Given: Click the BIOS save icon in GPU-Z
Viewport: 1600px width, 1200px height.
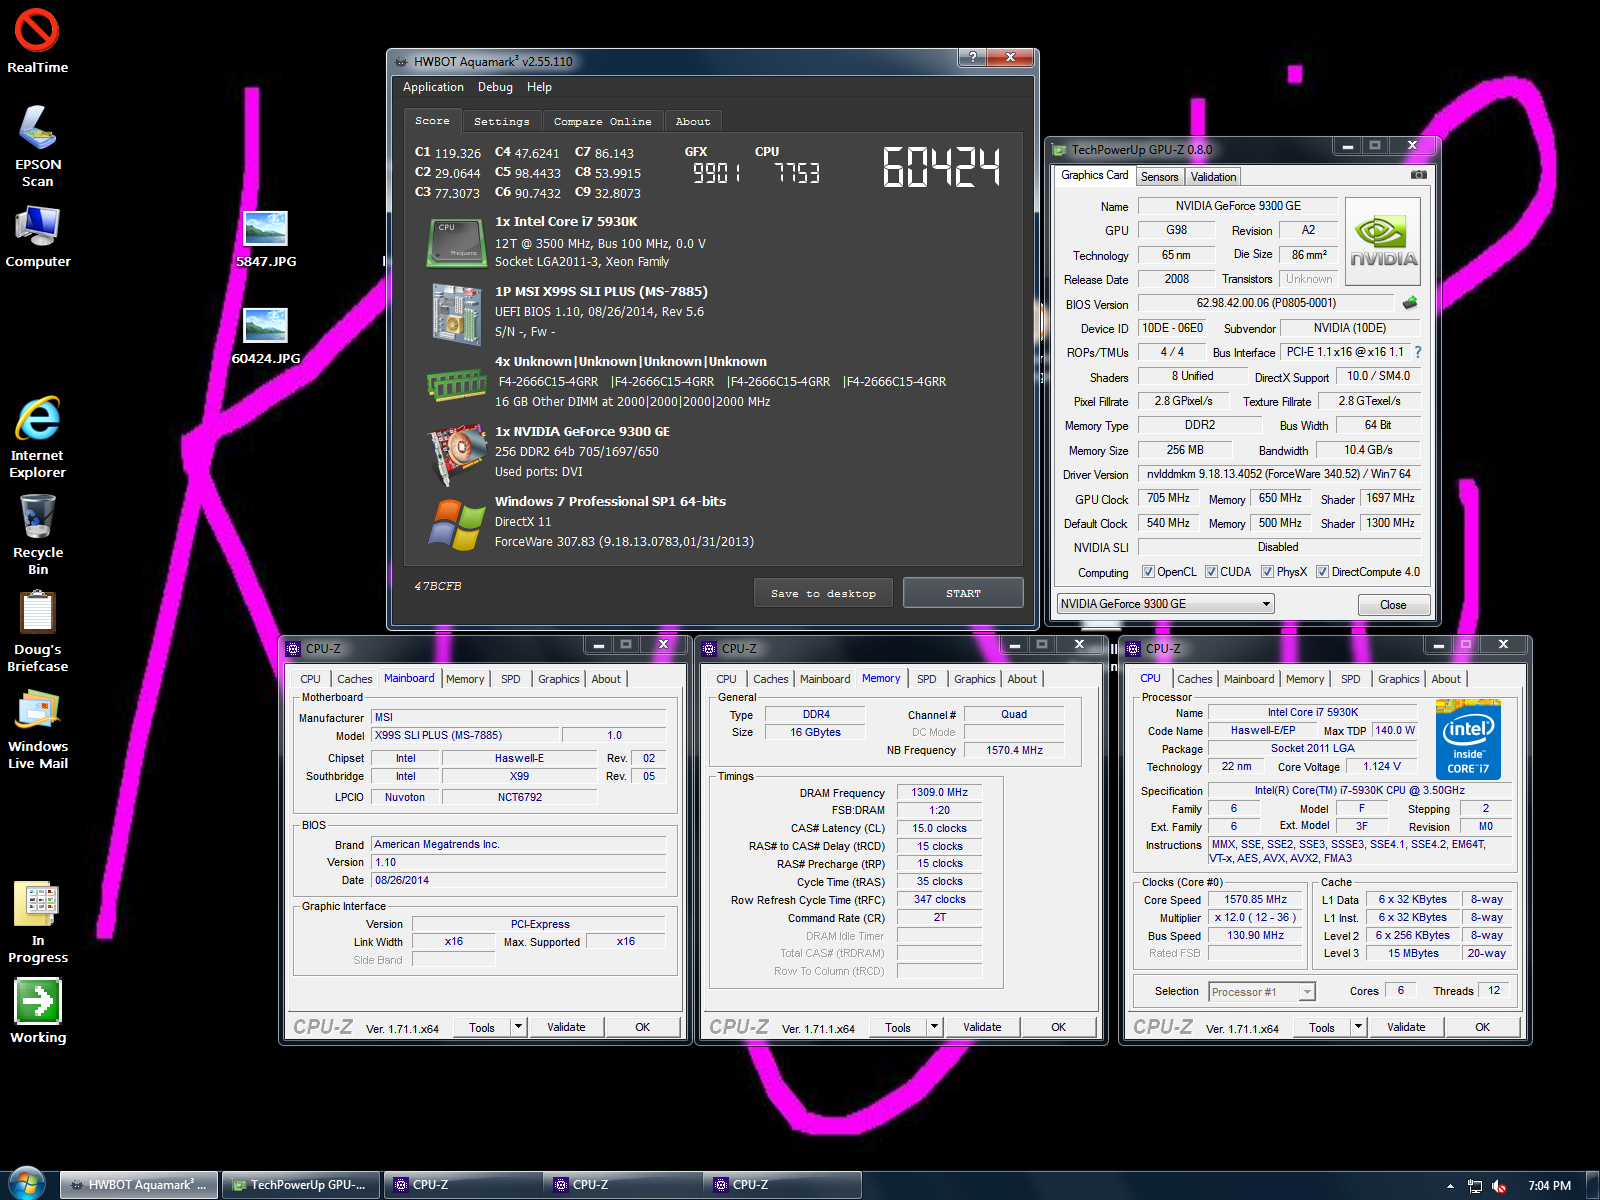Looking at the screenshot, I should [x=1410, y=302].
